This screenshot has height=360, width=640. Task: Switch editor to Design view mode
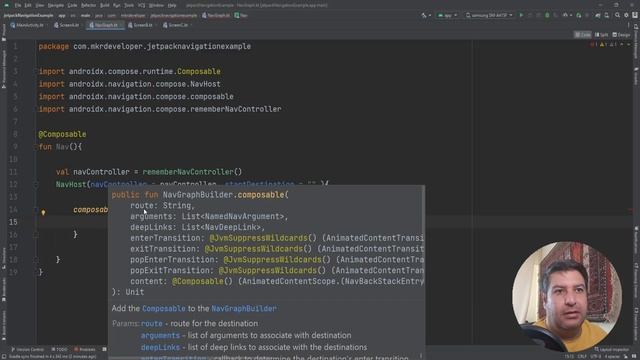pos(621,35)
